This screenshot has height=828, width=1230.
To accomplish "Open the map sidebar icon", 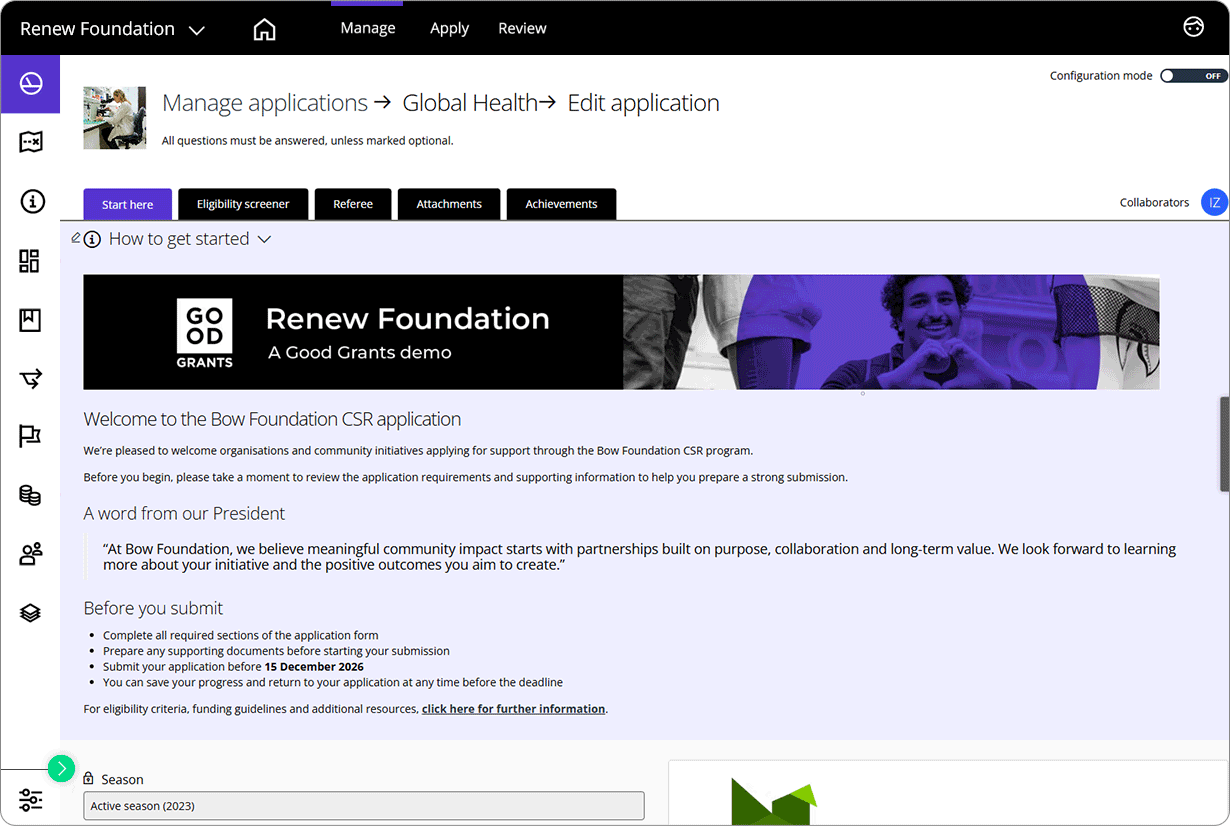I will [30, 142].
